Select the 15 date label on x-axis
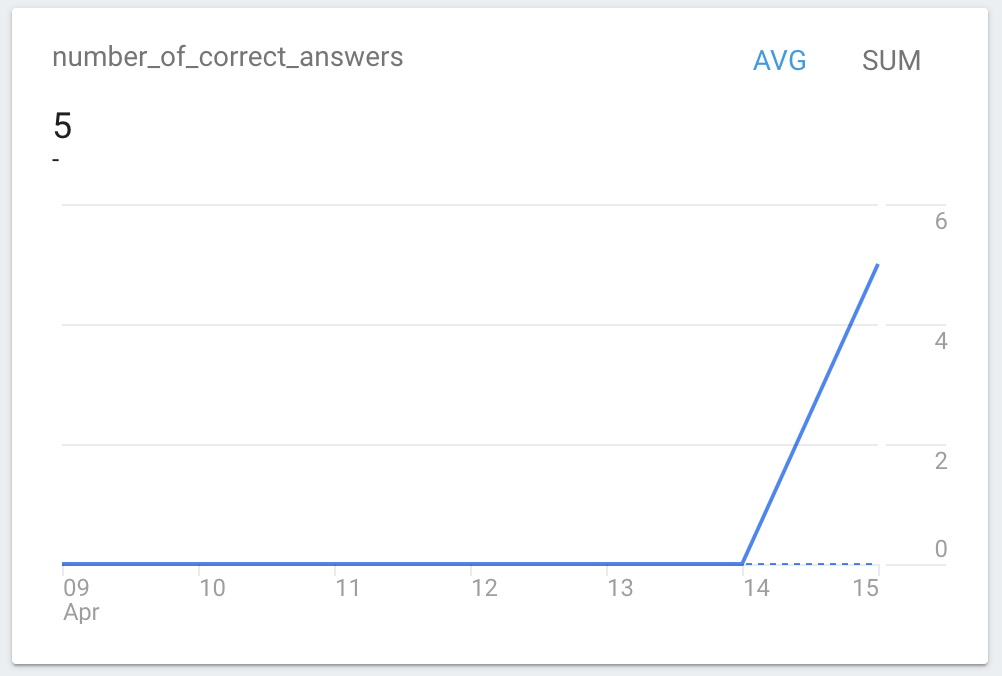Screen dimensions: 1002x676 click(866, 588)
